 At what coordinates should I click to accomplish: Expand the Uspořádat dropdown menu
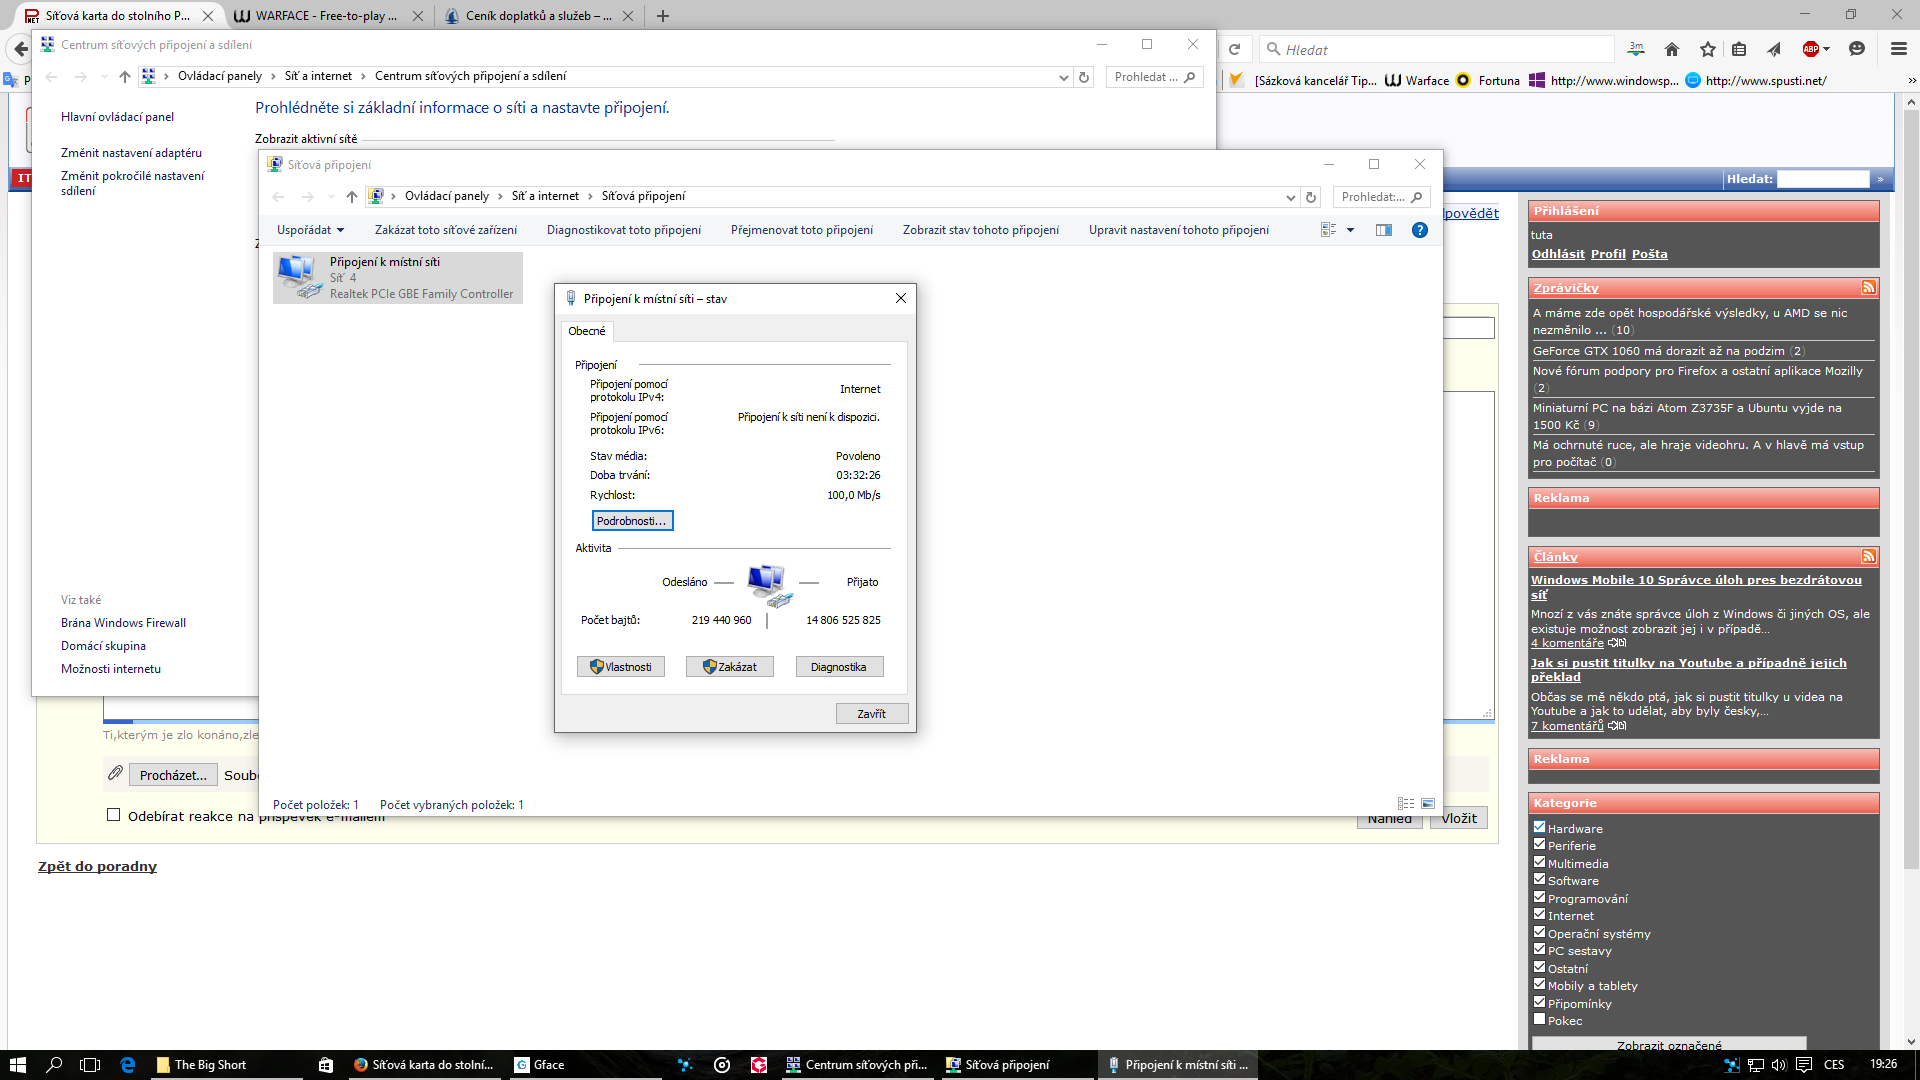310,230
